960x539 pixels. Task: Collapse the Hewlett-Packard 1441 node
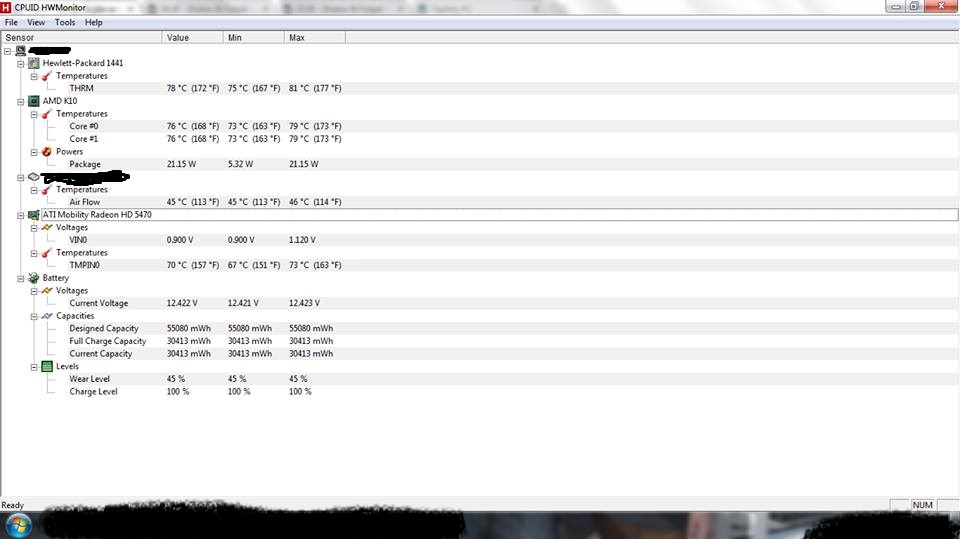coord(21,64)
